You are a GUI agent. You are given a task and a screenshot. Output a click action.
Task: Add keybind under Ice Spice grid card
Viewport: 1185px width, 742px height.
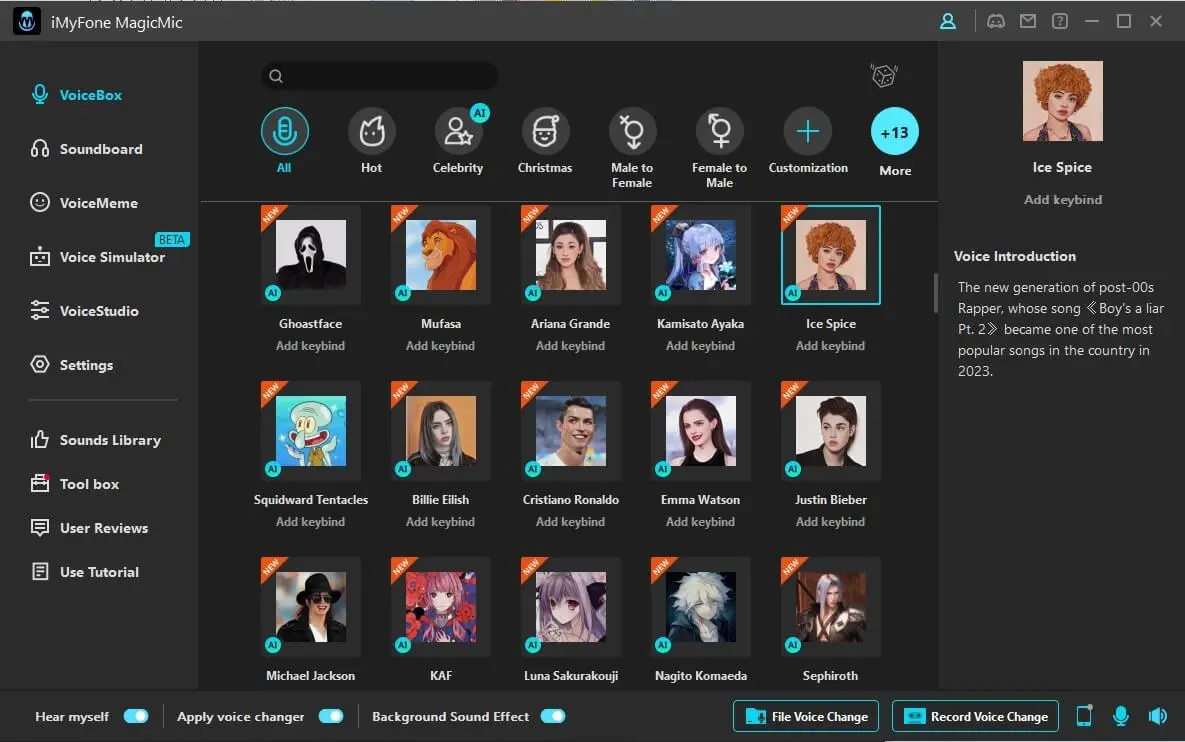click(831, 345)
